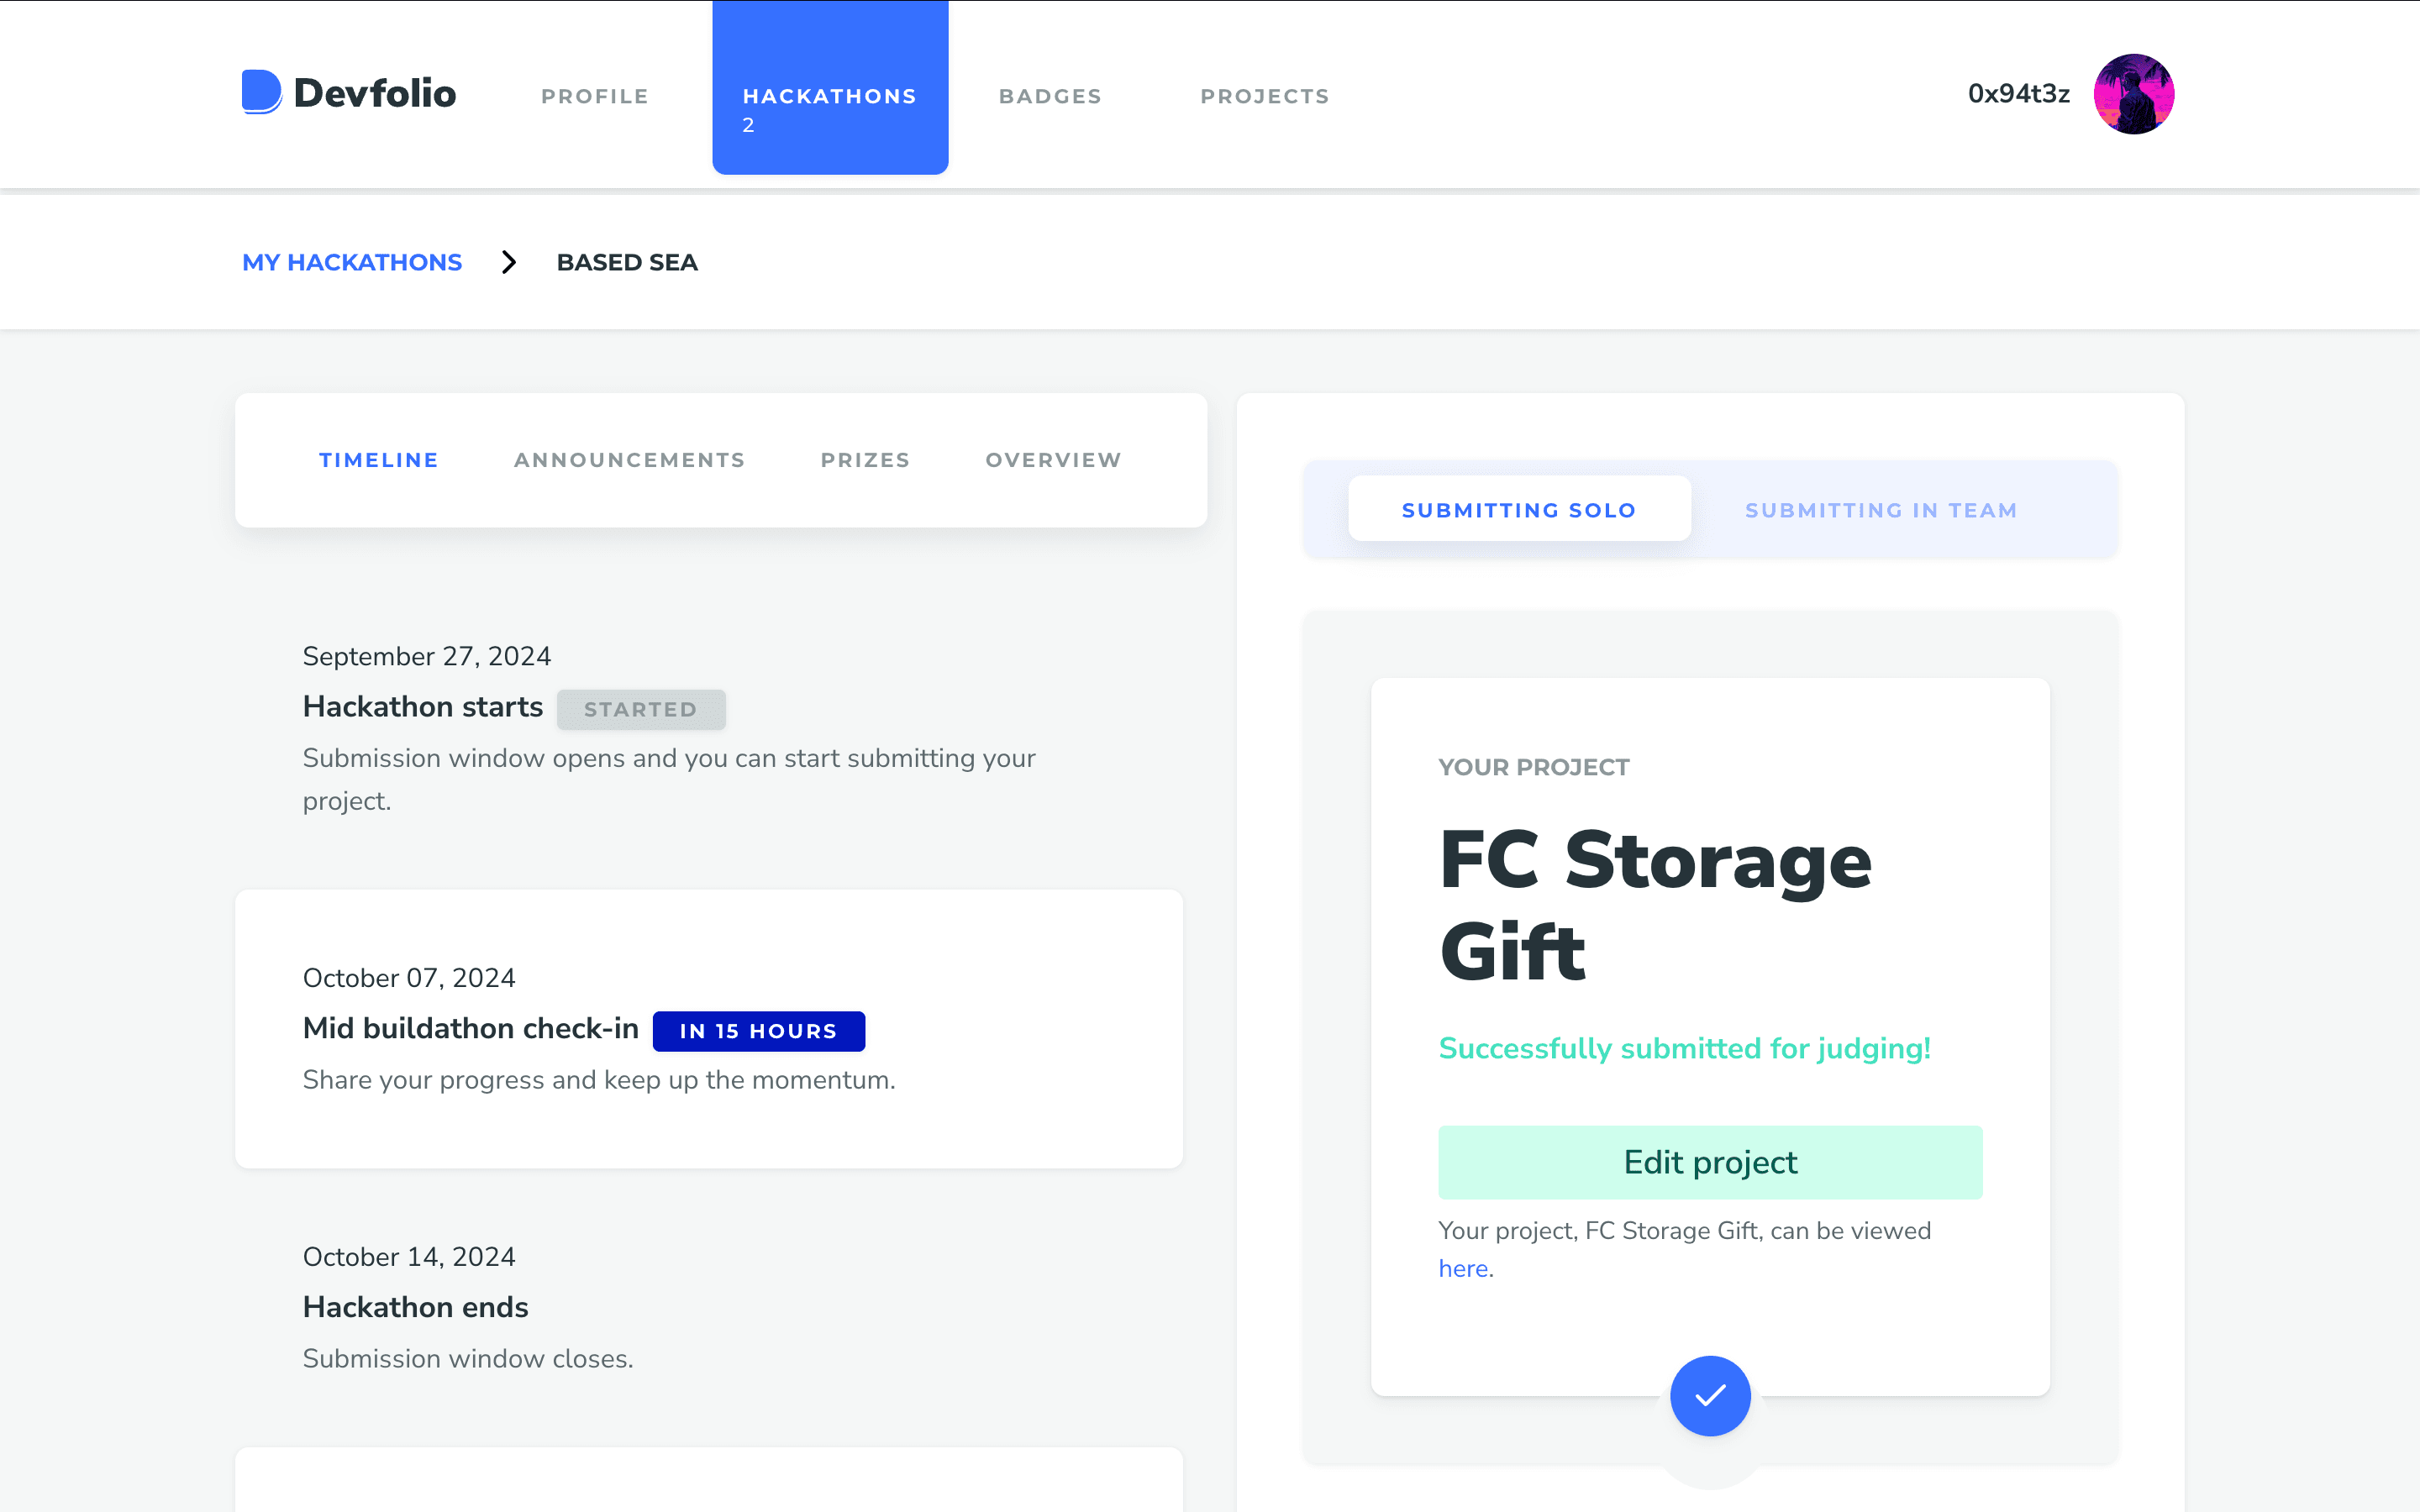
Task: Click the Started status badge
Action: pos(640,709)
